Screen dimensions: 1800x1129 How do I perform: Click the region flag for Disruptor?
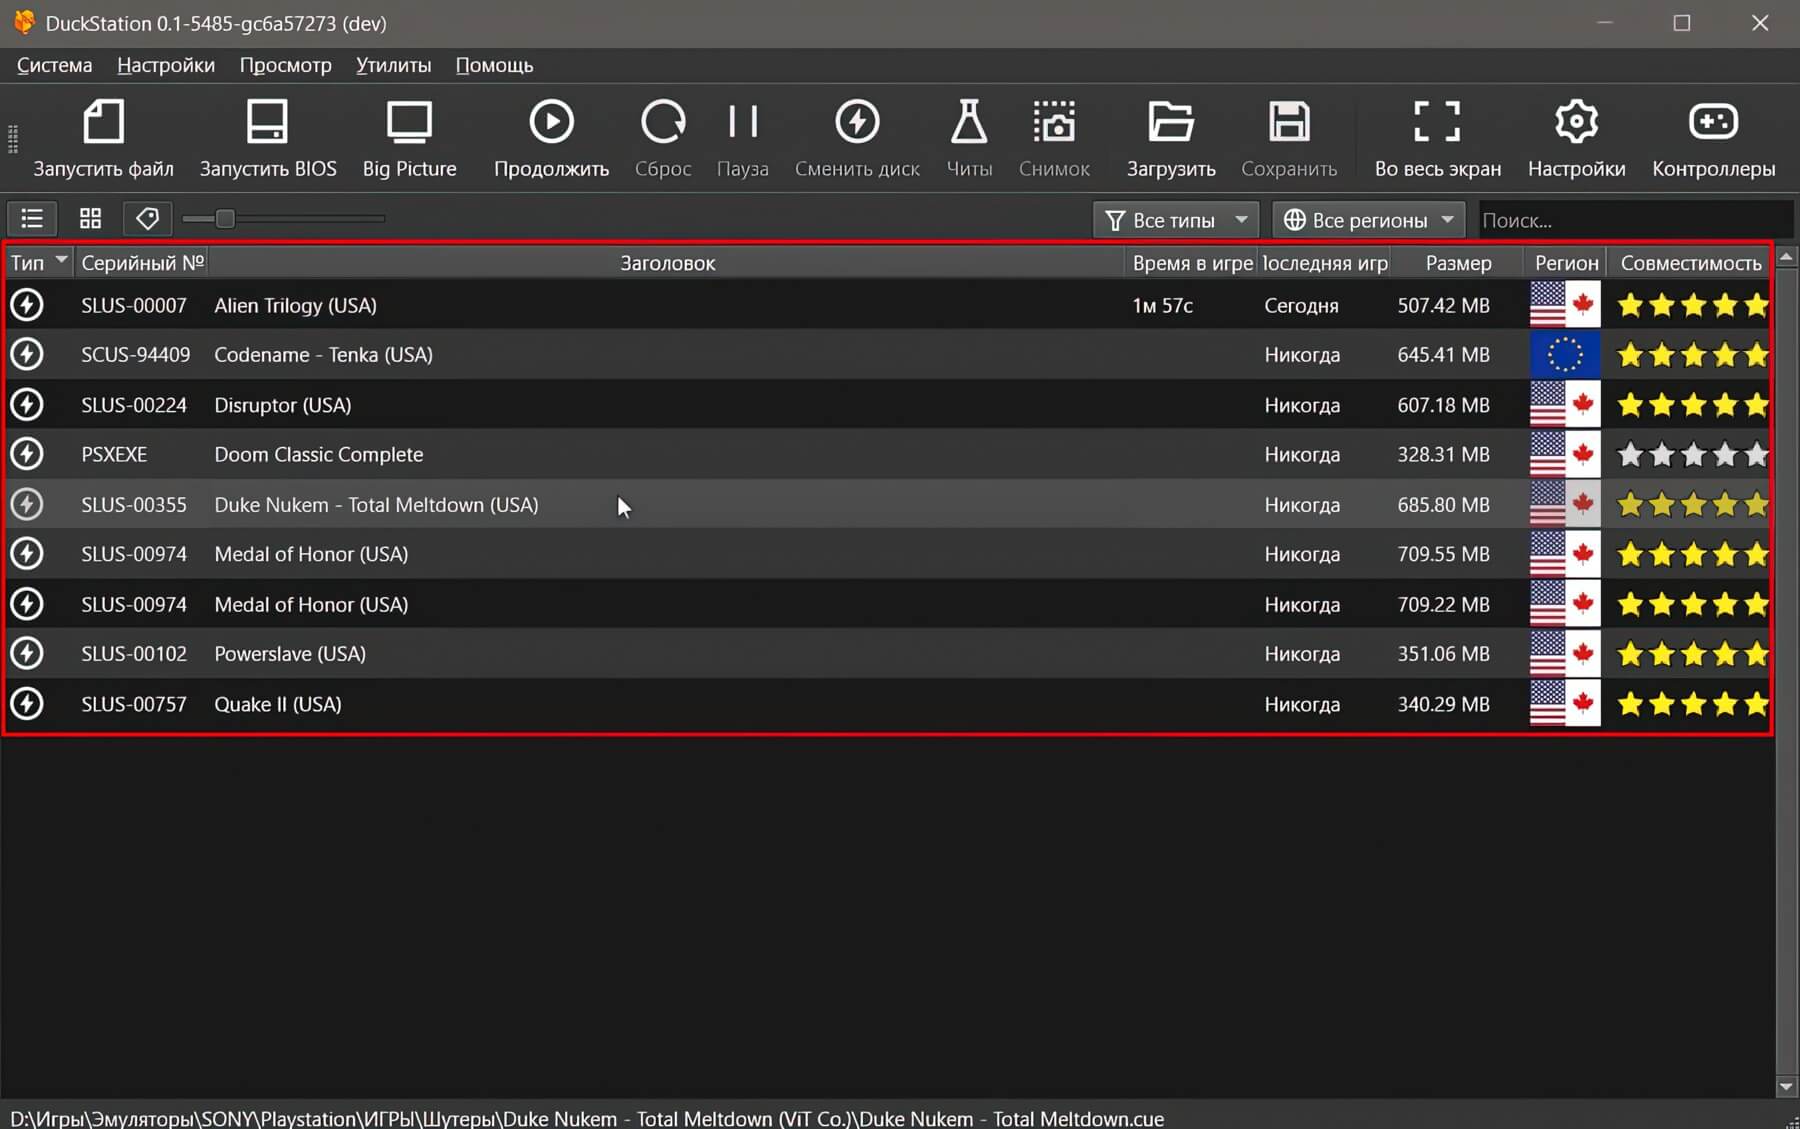click(x=1565, y=405)
